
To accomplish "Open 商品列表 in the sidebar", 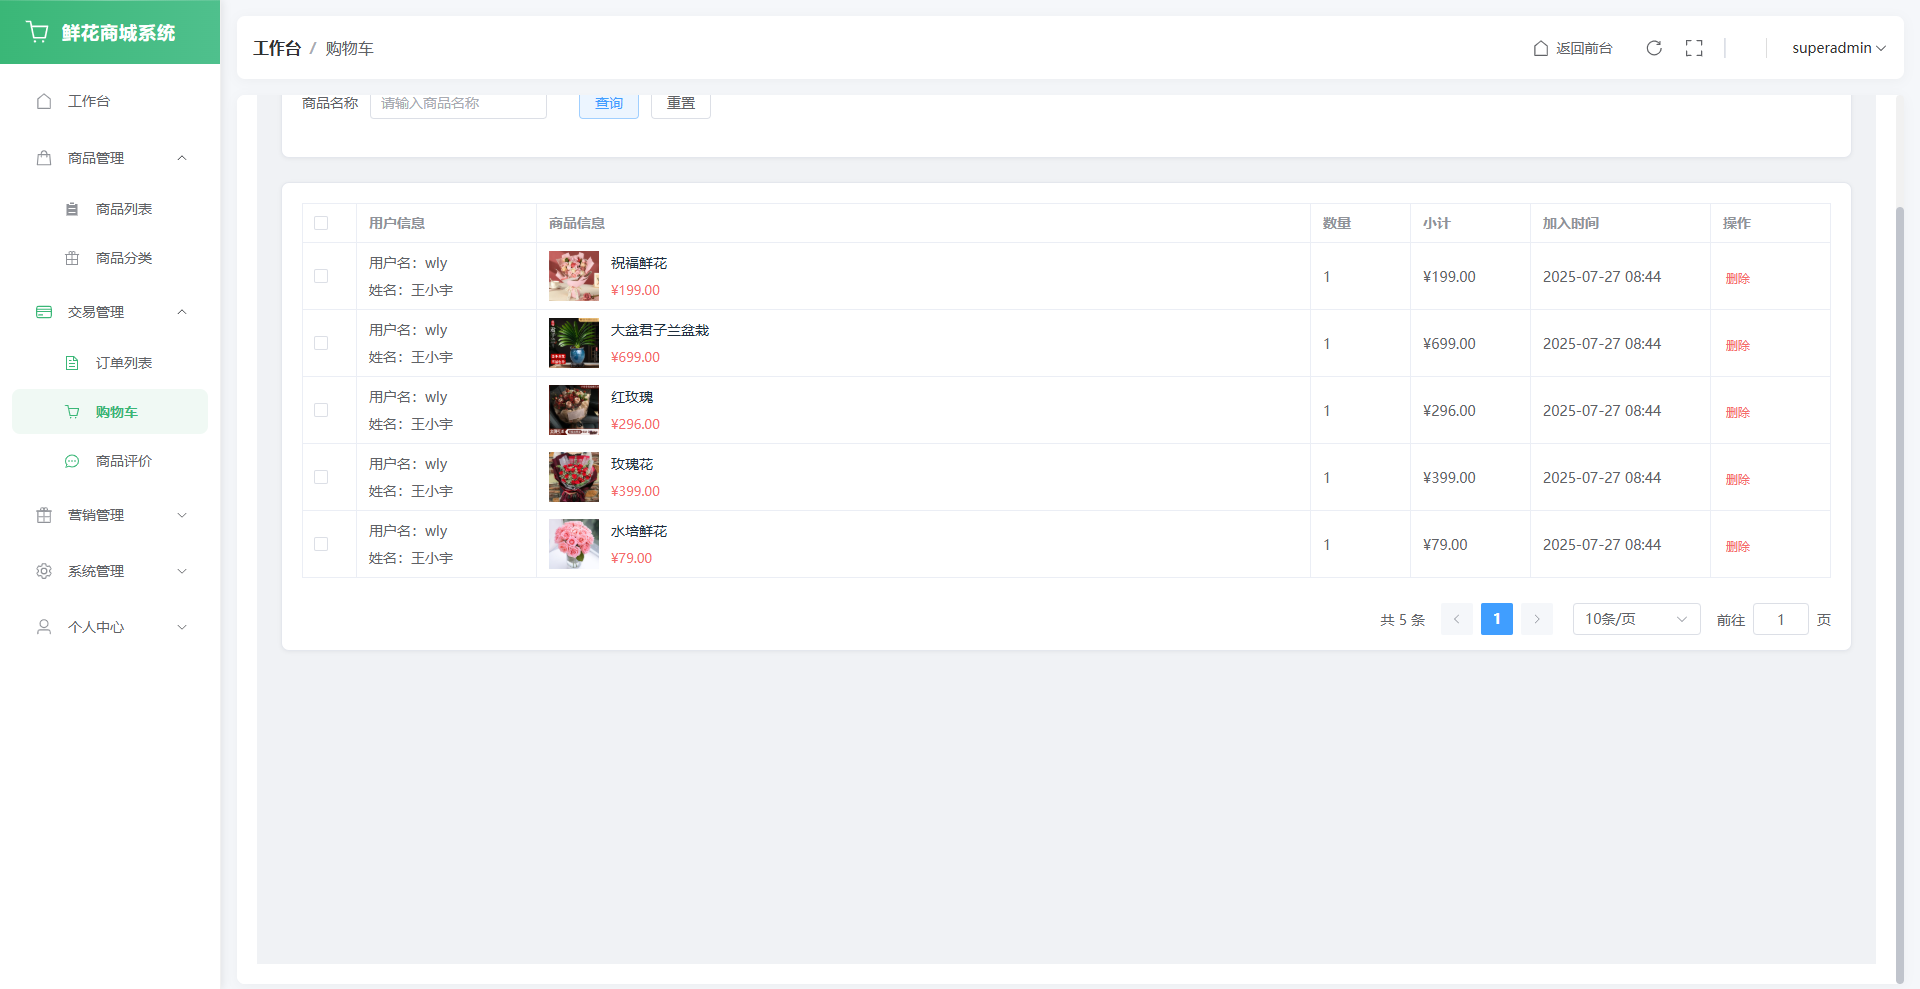I will [123, 209].
